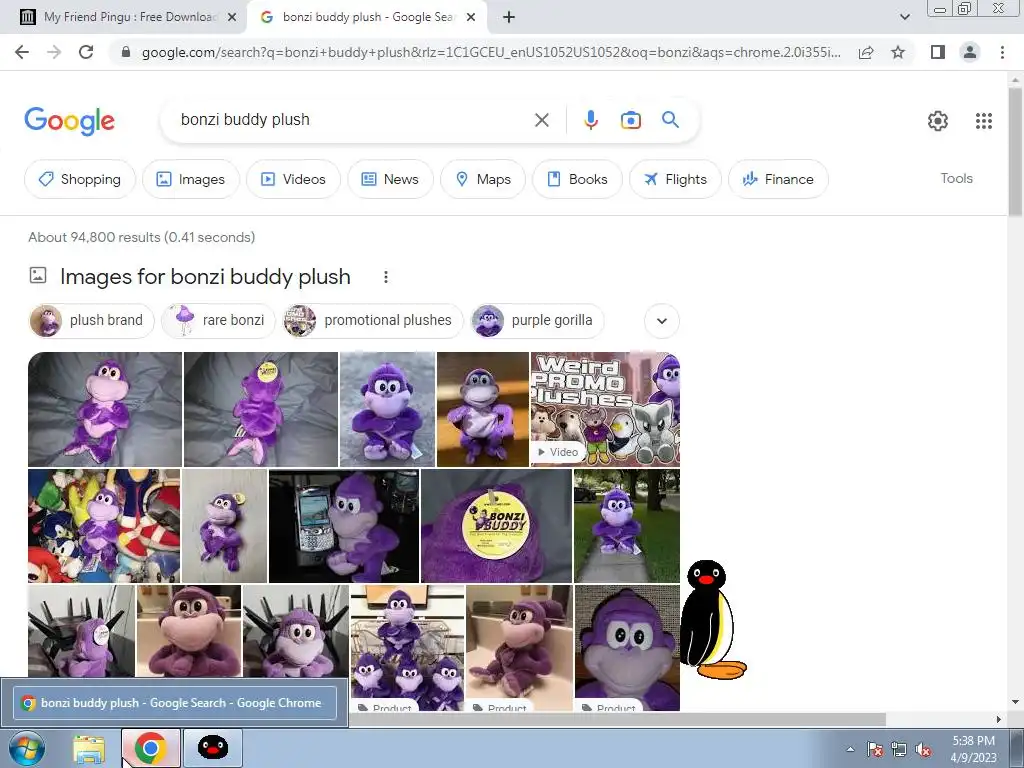The image size is (1024, 768).
Task: Bookmark this tab with the star icon
Action: point(898,52)
